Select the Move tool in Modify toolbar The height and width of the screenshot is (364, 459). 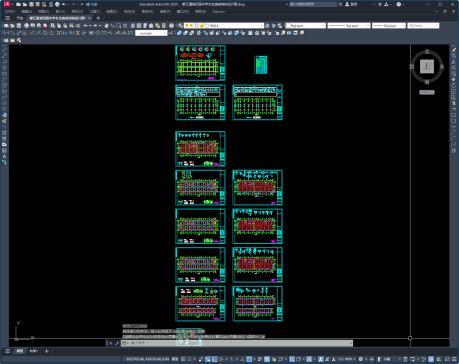click(x=454, y=79)
